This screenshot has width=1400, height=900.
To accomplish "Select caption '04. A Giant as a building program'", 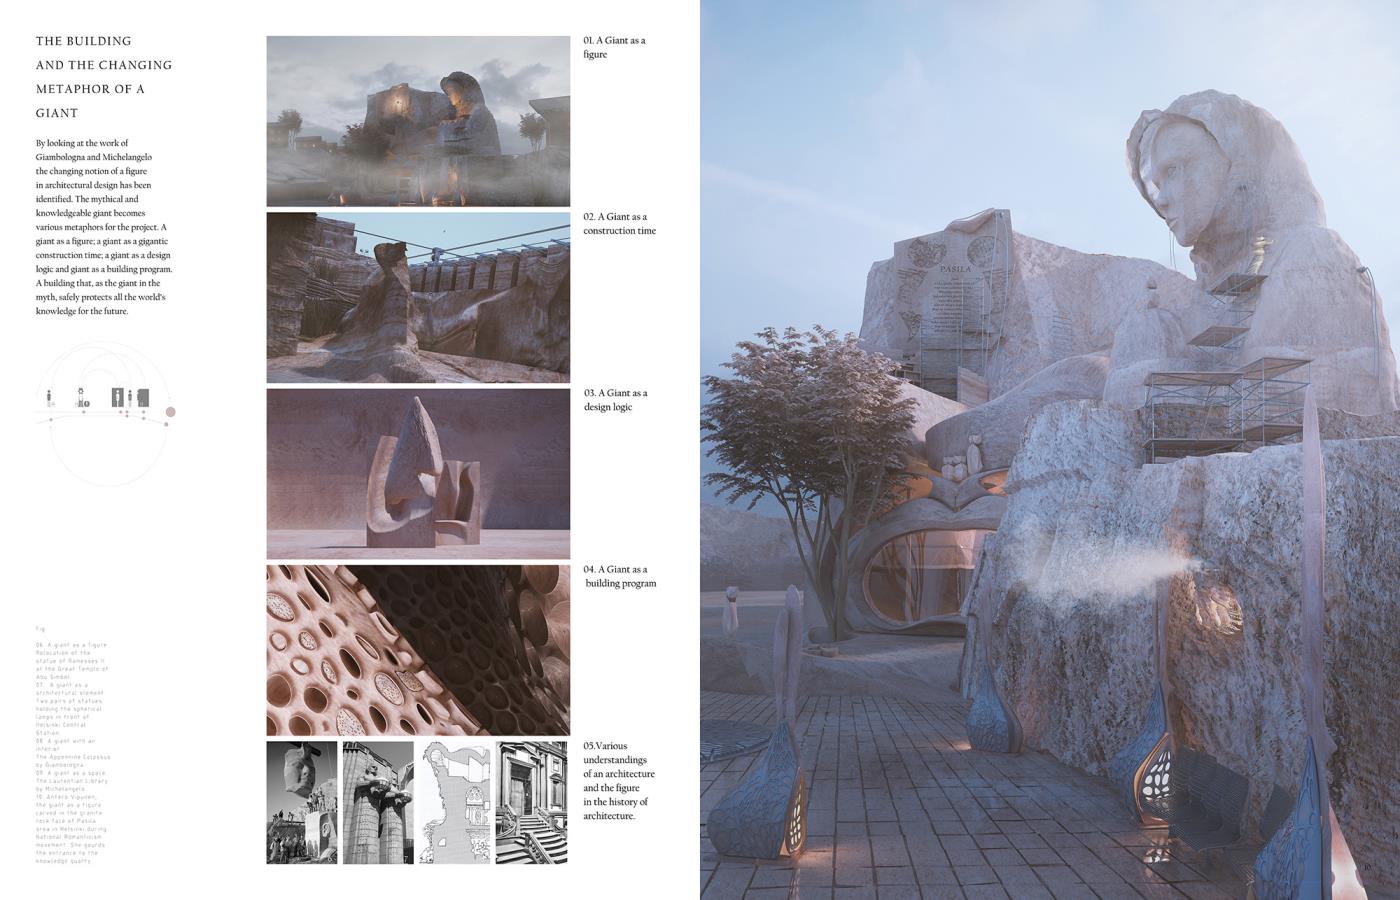I will pyautogui.click(x=619, y=576).
